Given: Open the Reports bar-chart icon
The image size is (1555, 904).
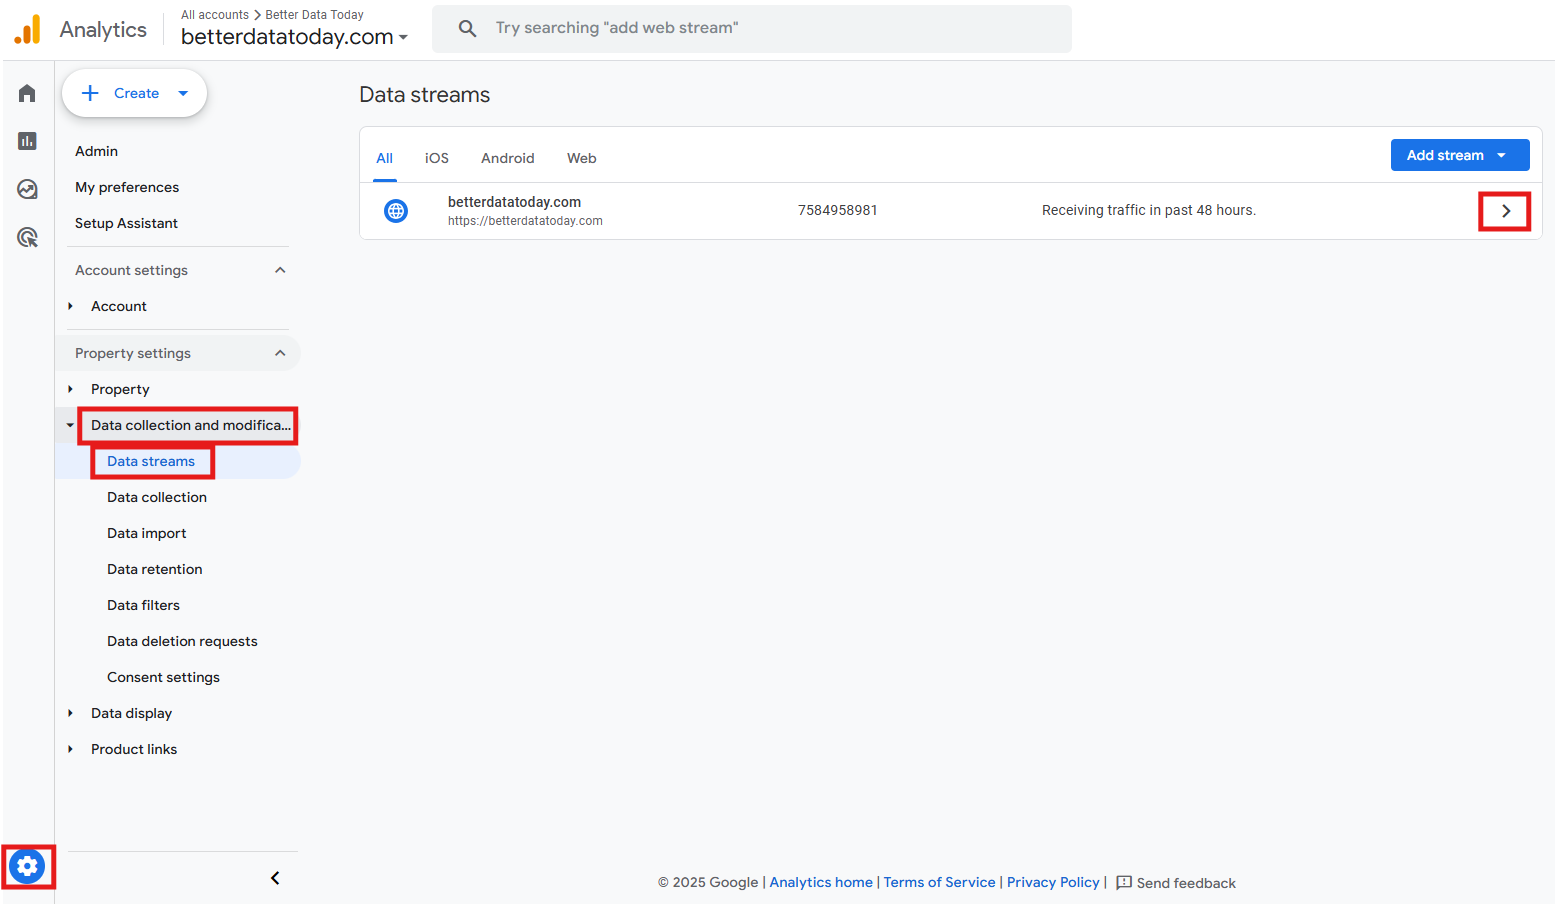Looking at the screenshot, I should click(x=27, y=141).
